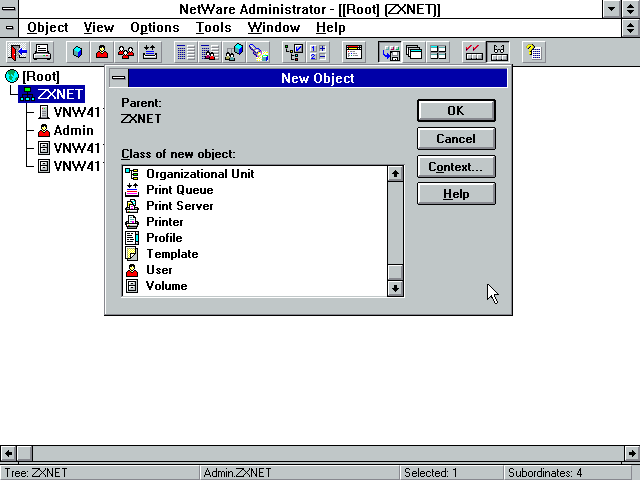This screenshot has width=640, height=480.
Task: Click the Help button in New Object dialog
Action: click(x=456, y=194)
